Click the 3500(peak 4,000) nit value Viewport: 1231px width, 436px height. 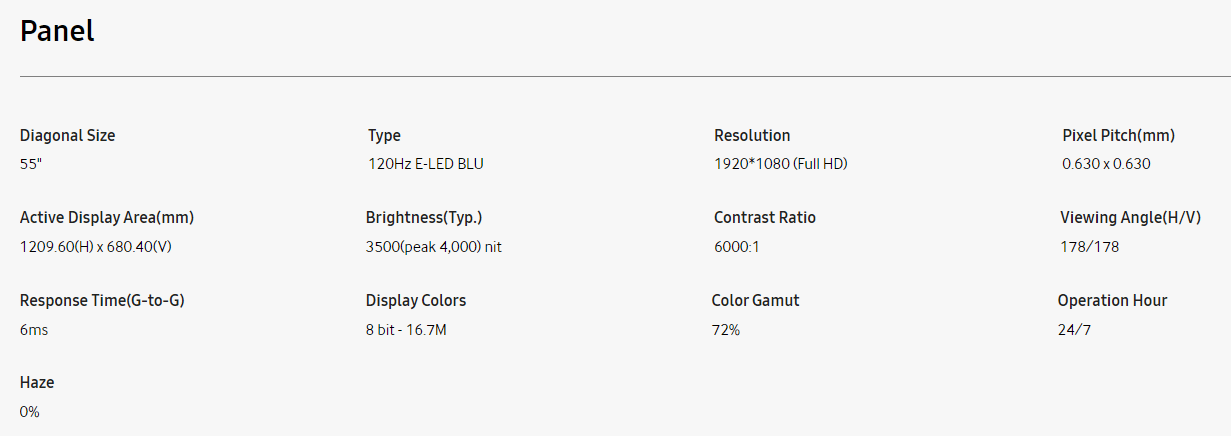coord(434,246)
